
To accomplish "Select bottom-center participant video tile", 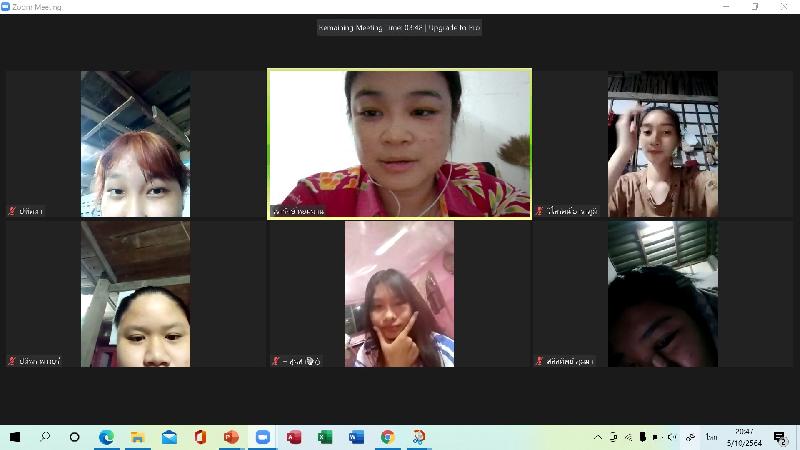I will click(x=399, y=294).
